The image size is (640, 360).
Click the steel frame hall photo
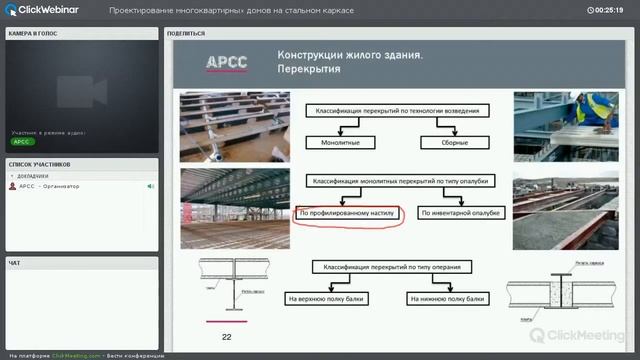[x=235, y=209]
